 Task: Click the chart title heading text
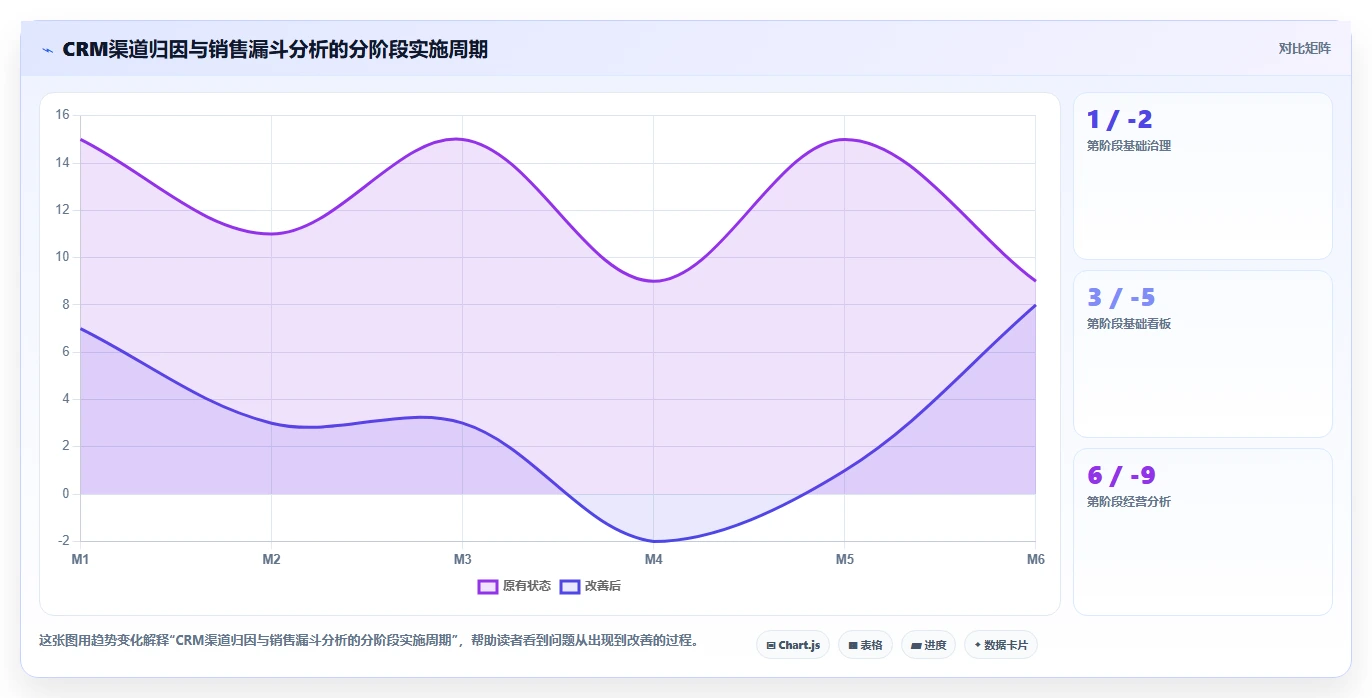[x=275, y=49]
